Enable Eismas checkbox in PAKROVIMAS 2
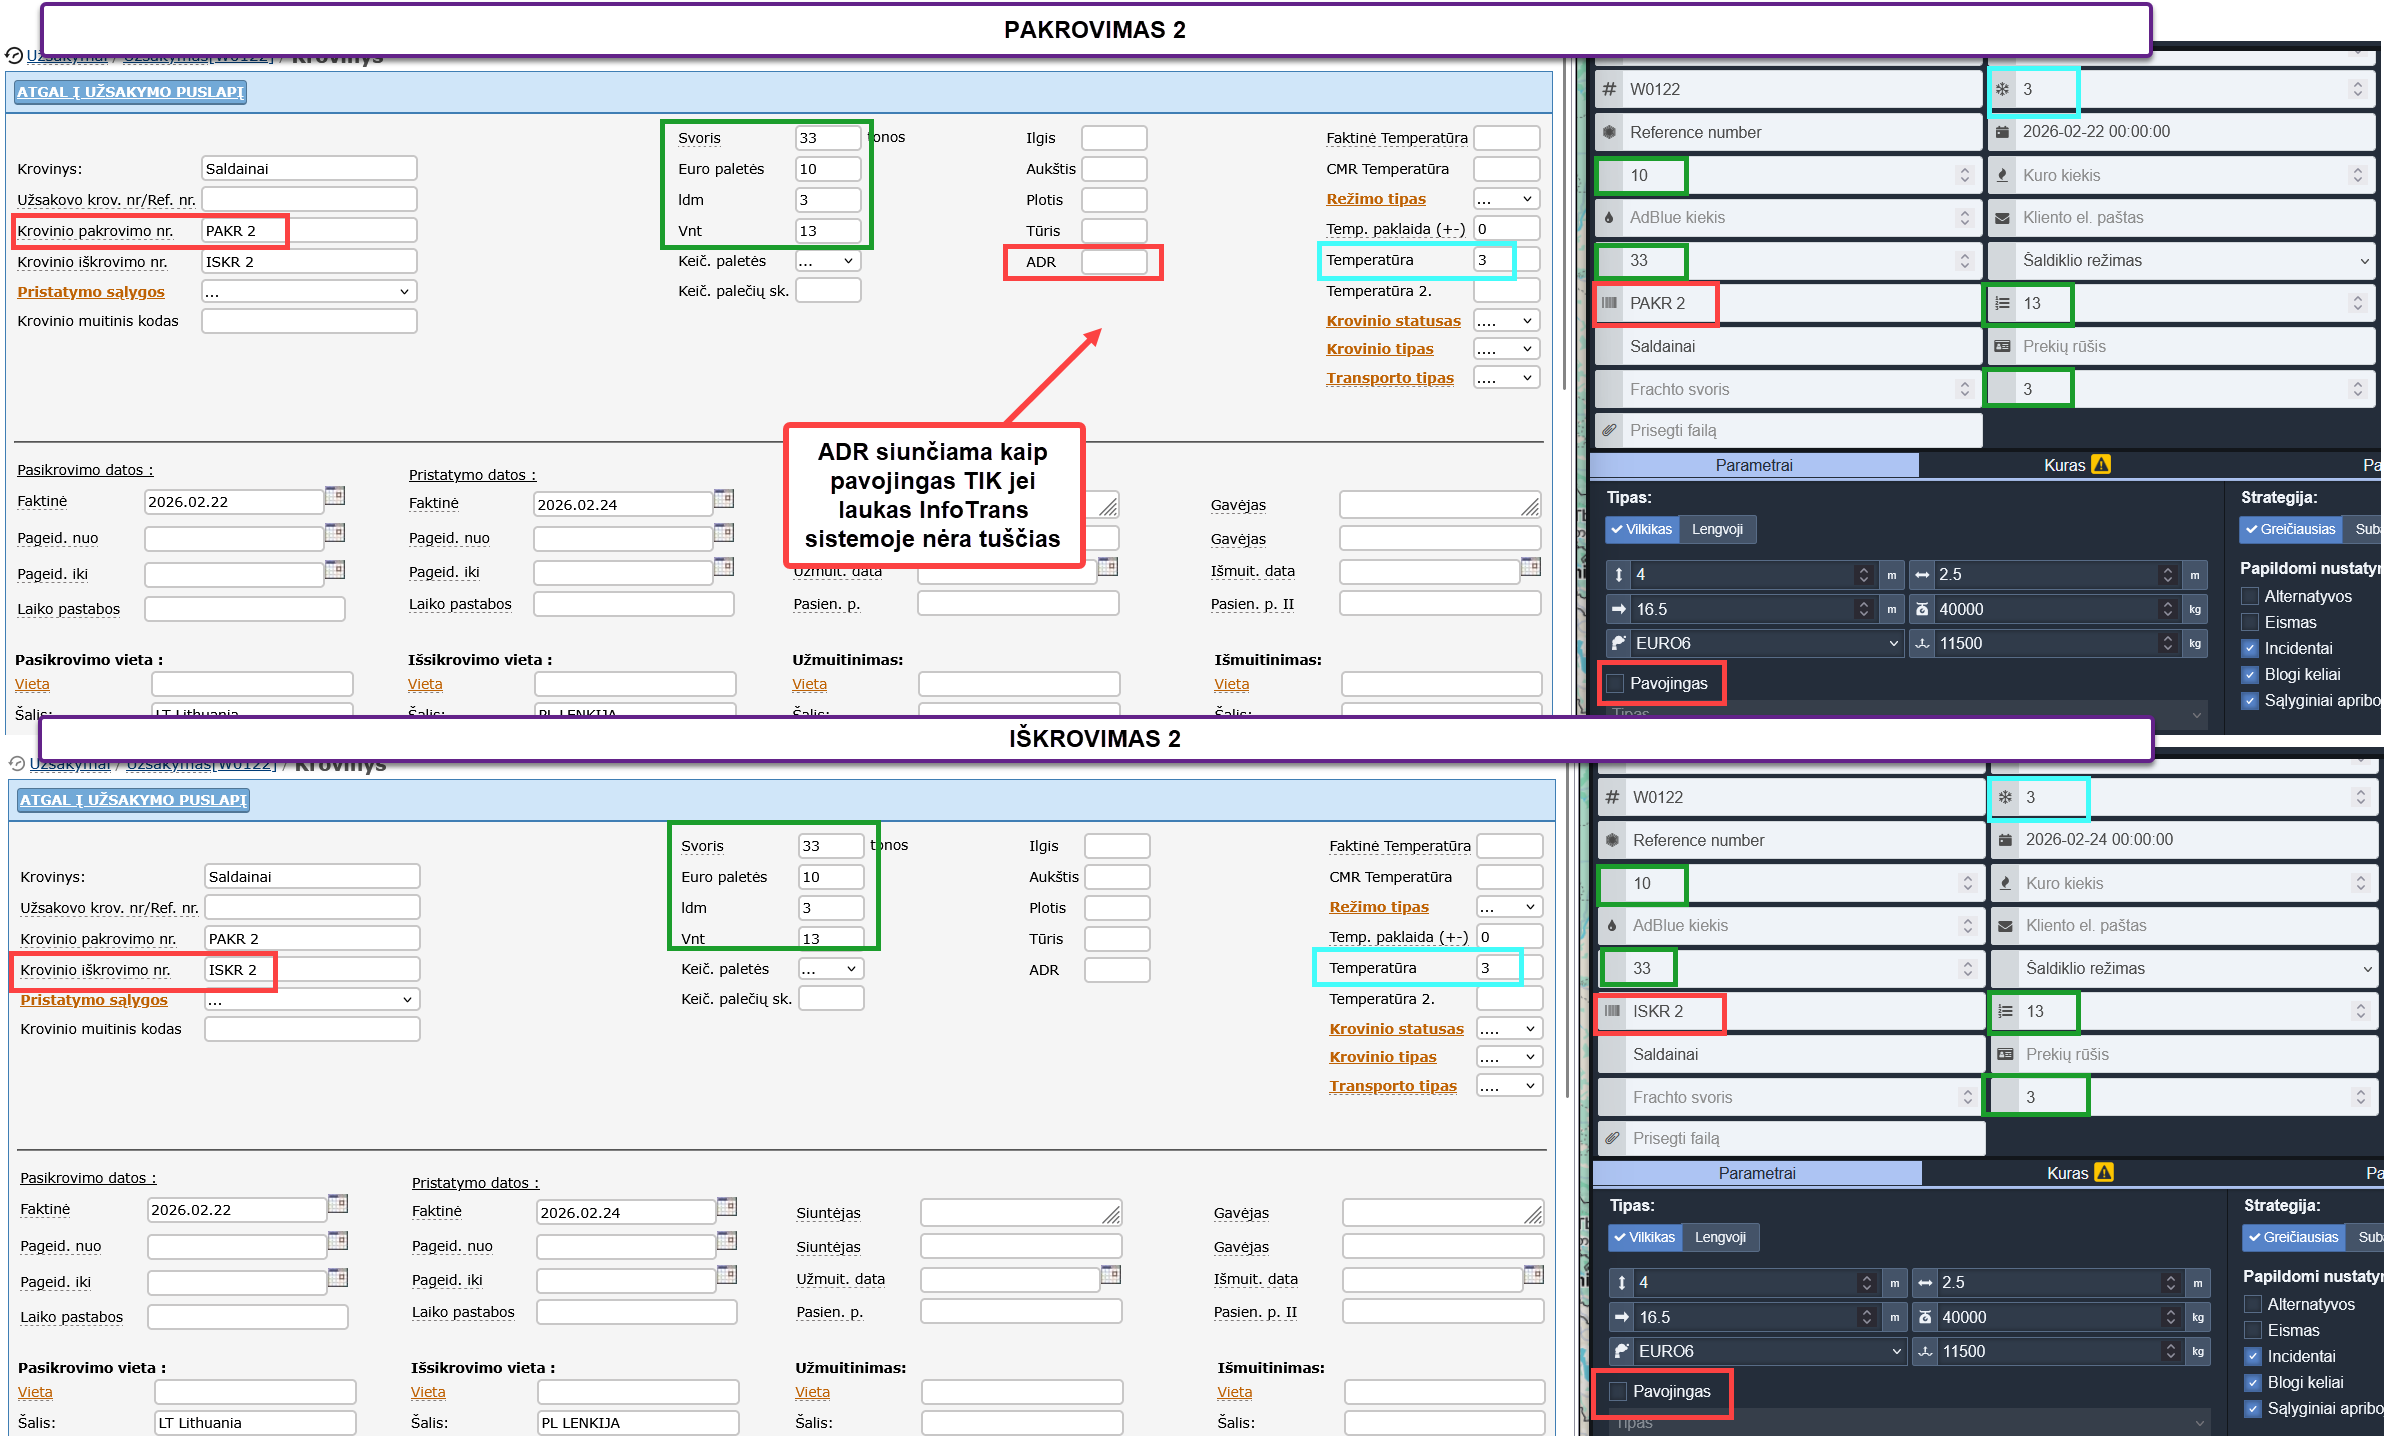 click(x=2250, y=622)
